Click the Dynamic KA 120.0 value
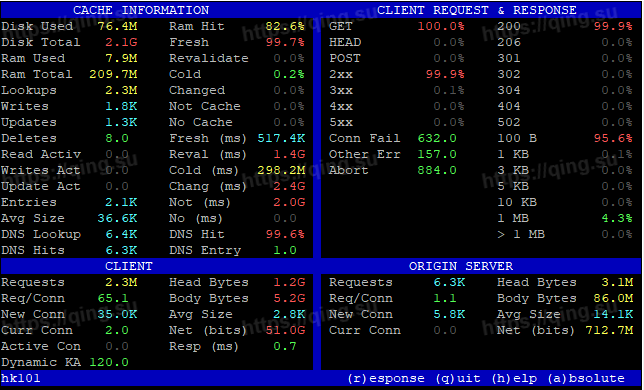Image resolution: width=644 pixels, height=390 pixels. coord(109,362)
